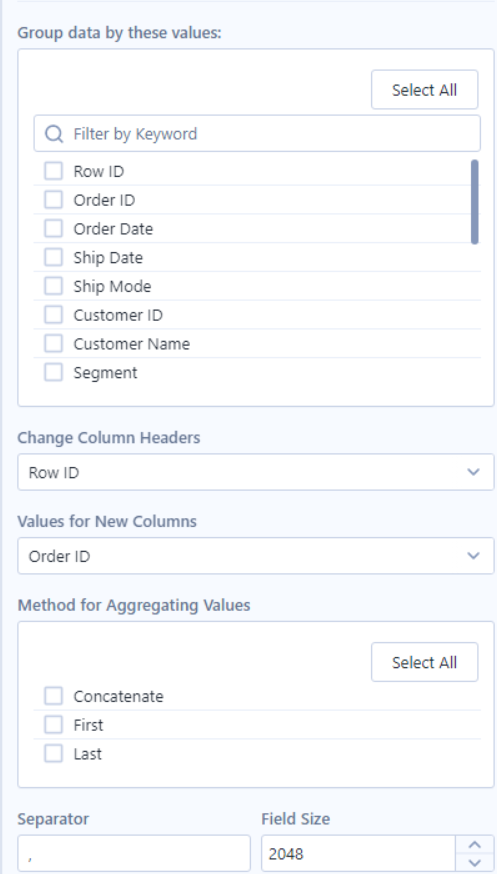This screenshot has height=874, width=497.
Task: Check the Ship Mode option
Action: click(53, 286)
